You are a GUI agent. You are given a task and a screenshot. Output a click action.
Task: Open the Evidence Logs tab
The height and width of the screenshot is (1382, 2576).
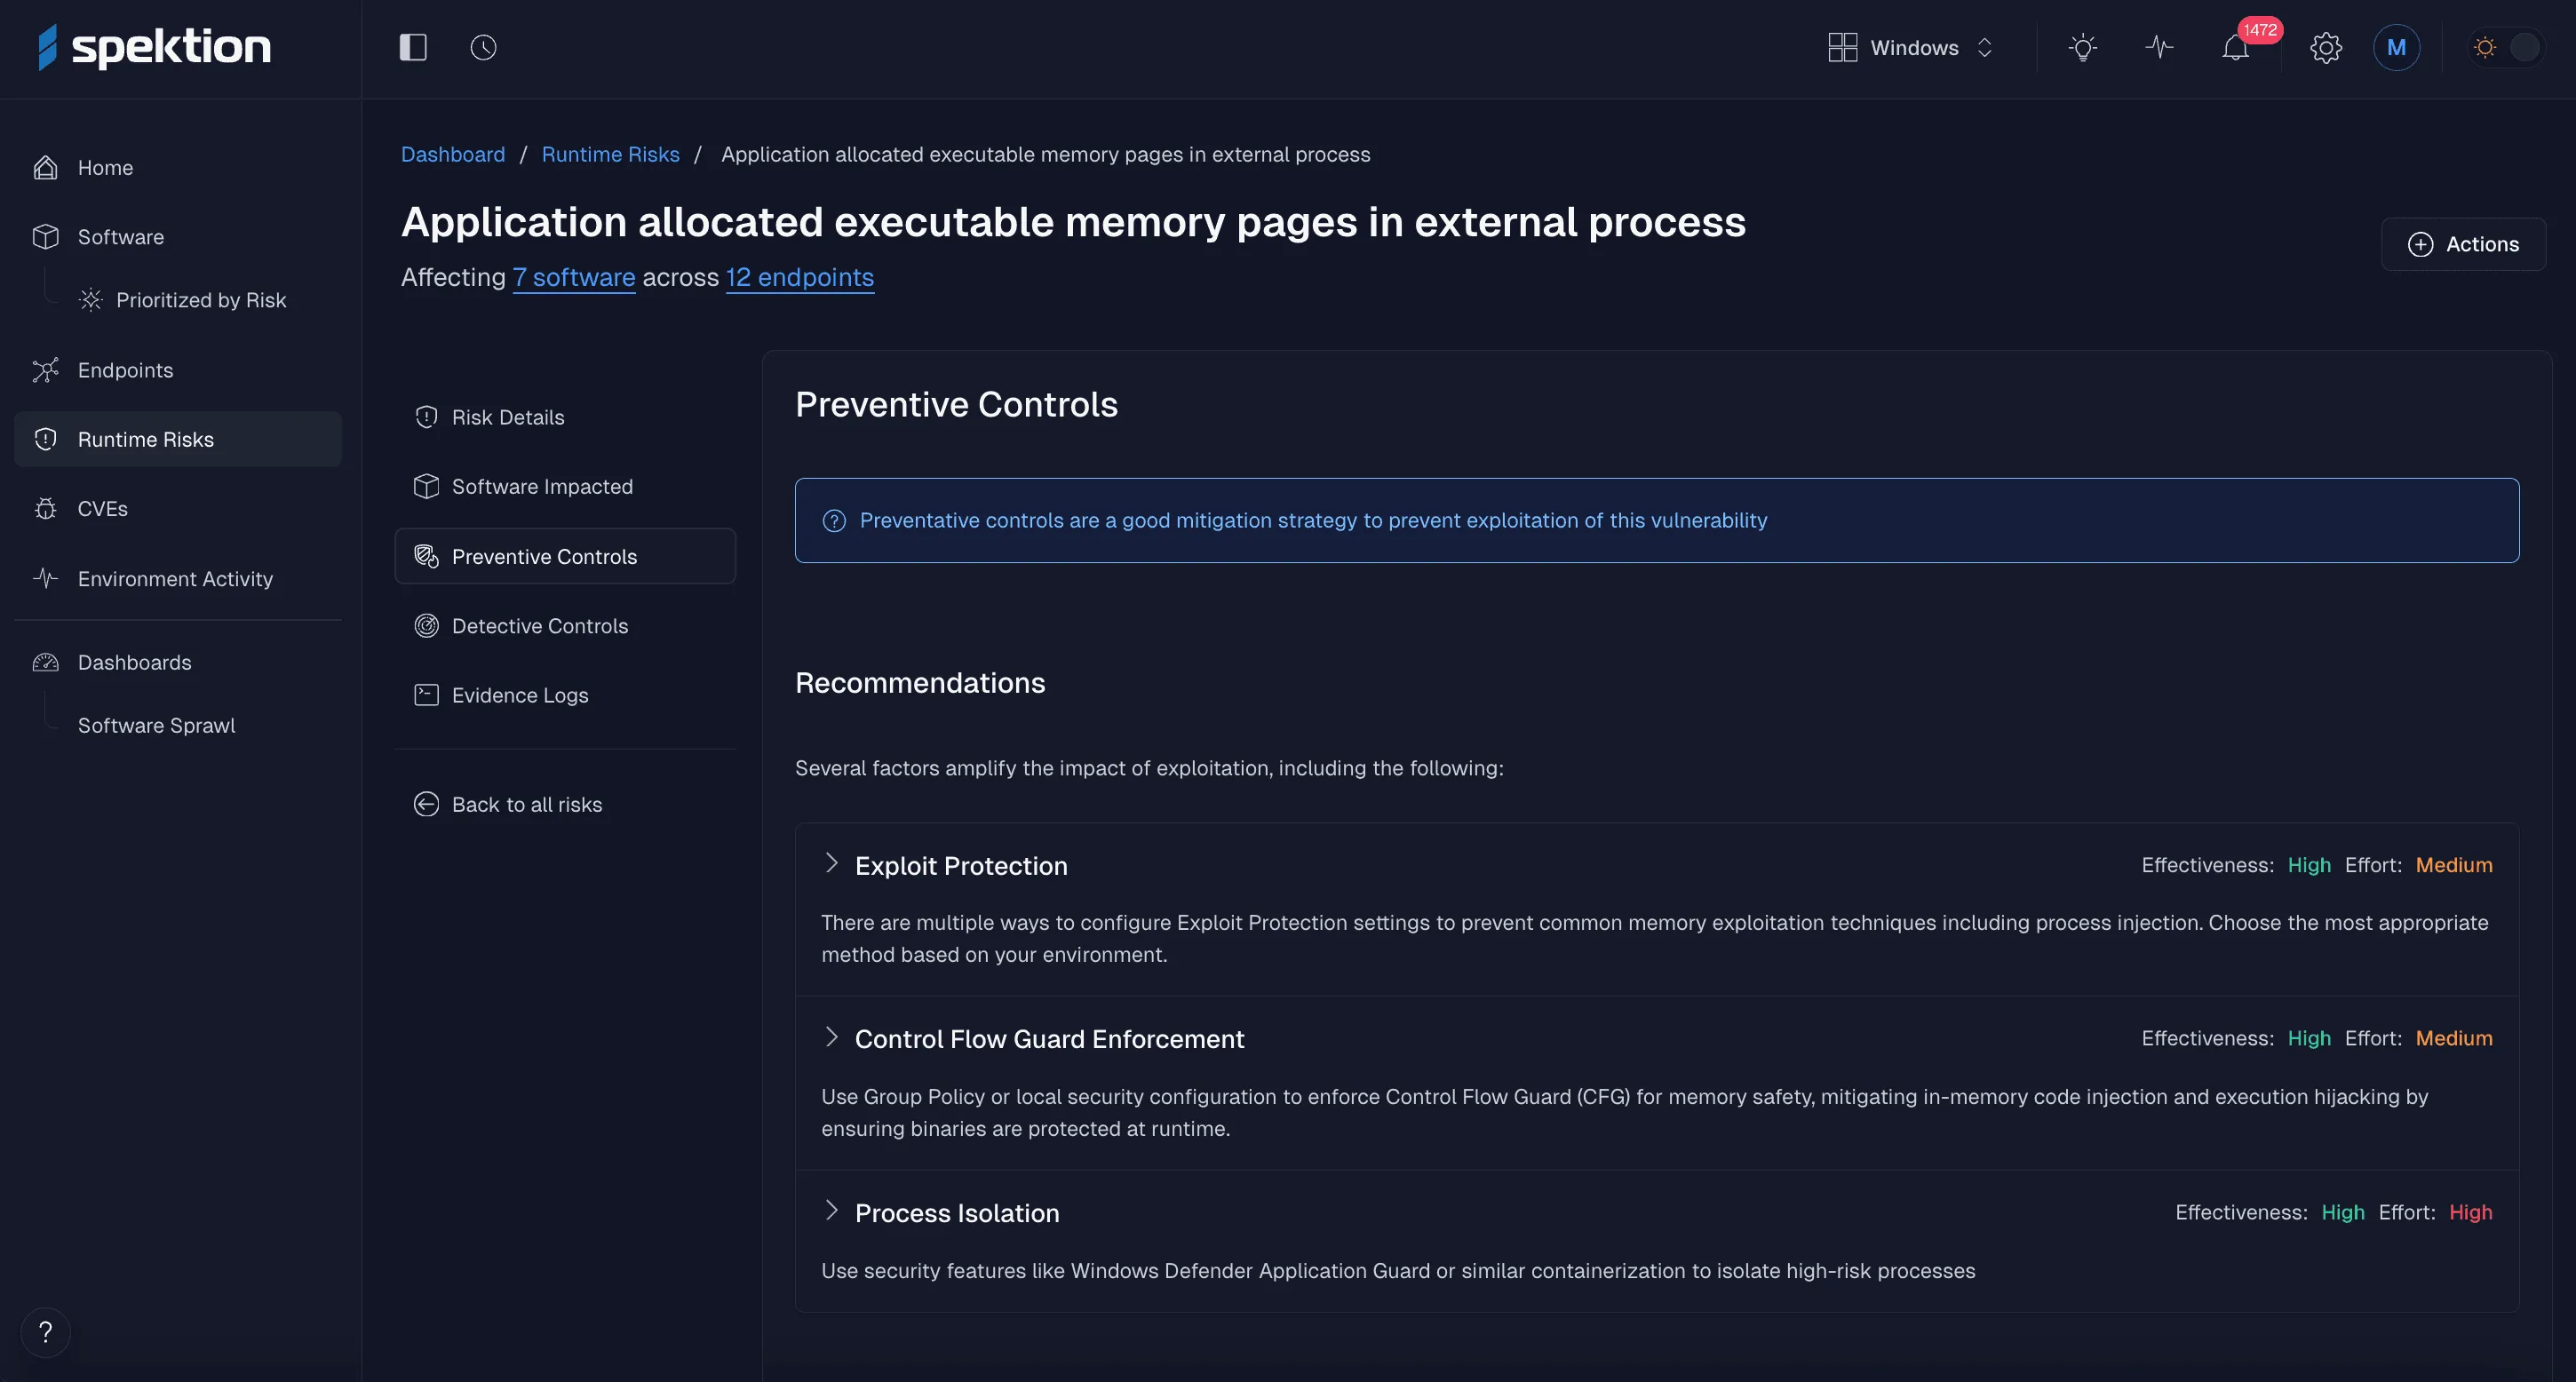tap(519, 694)
